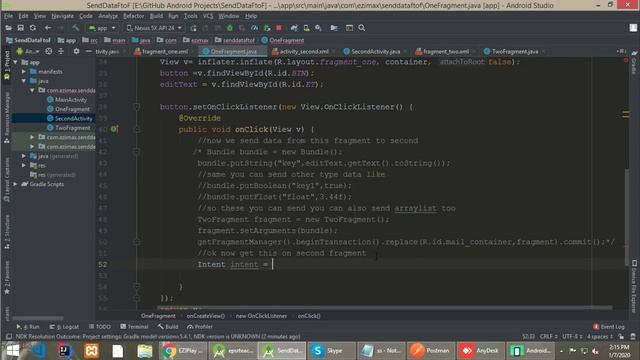
Task: Open the AVD Manager icon
Action: [x=306, y=28]
